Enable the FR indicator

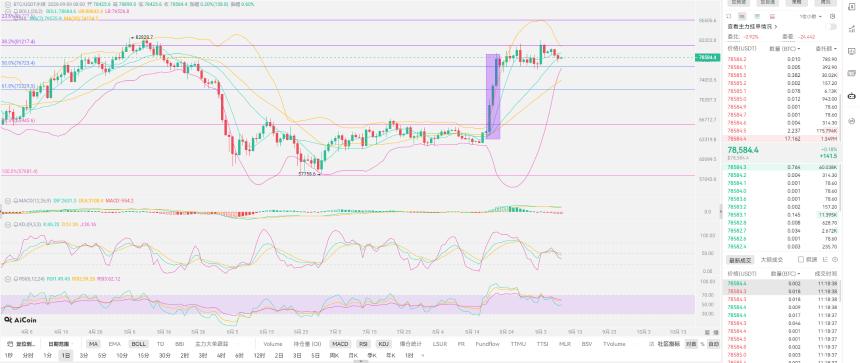click(461, 344)
